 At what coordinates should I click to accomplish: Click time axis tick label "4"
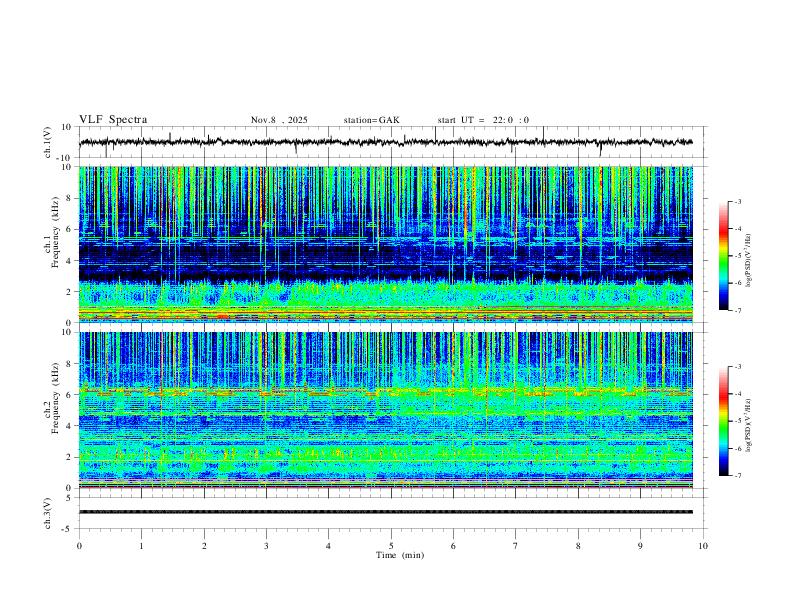[329, 546]
